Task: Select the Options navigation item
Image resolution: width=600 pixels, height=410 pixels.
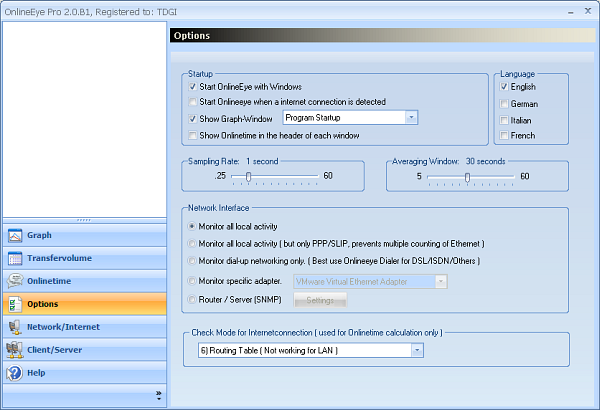Action: pos(85,304)
